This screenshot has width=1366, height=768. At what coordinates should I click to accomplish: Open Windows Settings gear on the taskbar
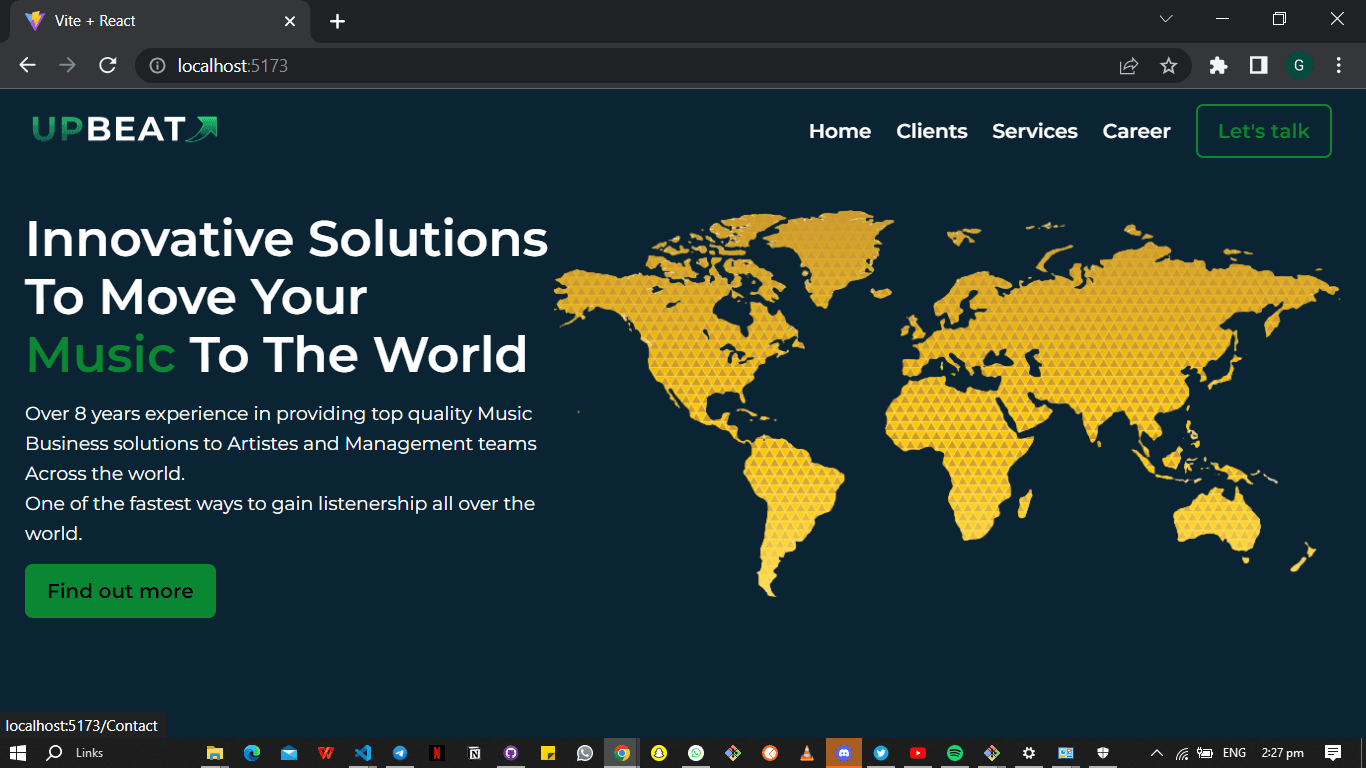click(1029, 753)
